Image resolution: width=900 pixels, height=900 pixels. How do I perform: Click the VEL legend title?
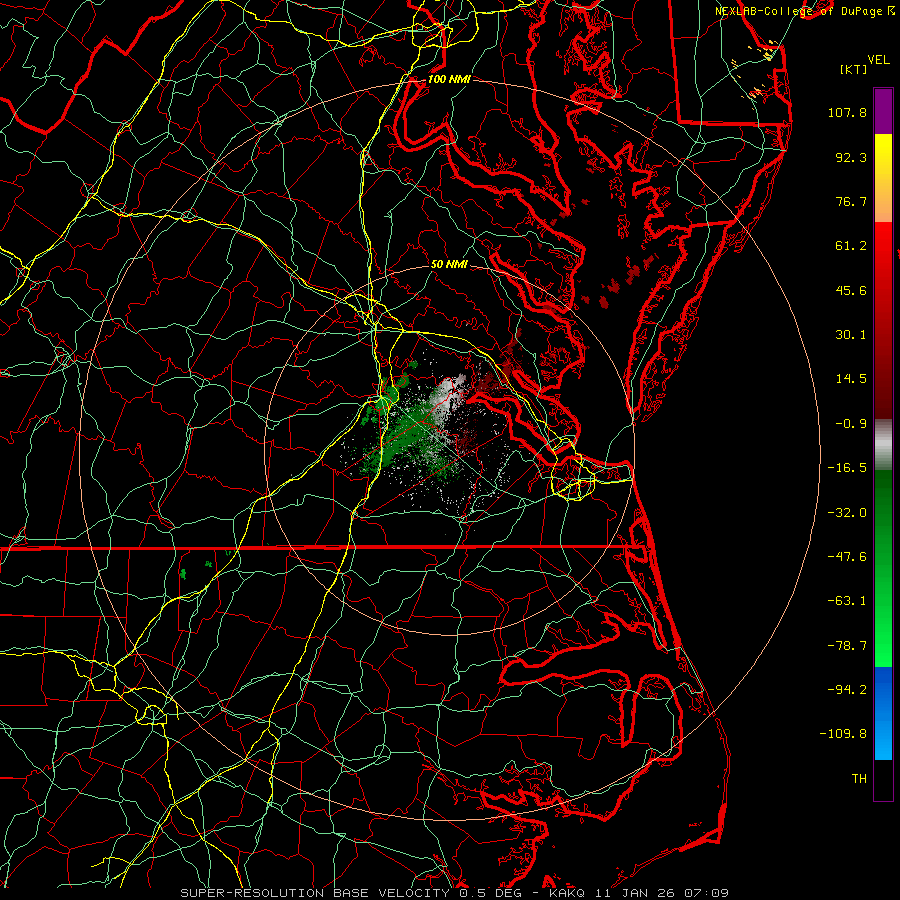coord(878,60)
